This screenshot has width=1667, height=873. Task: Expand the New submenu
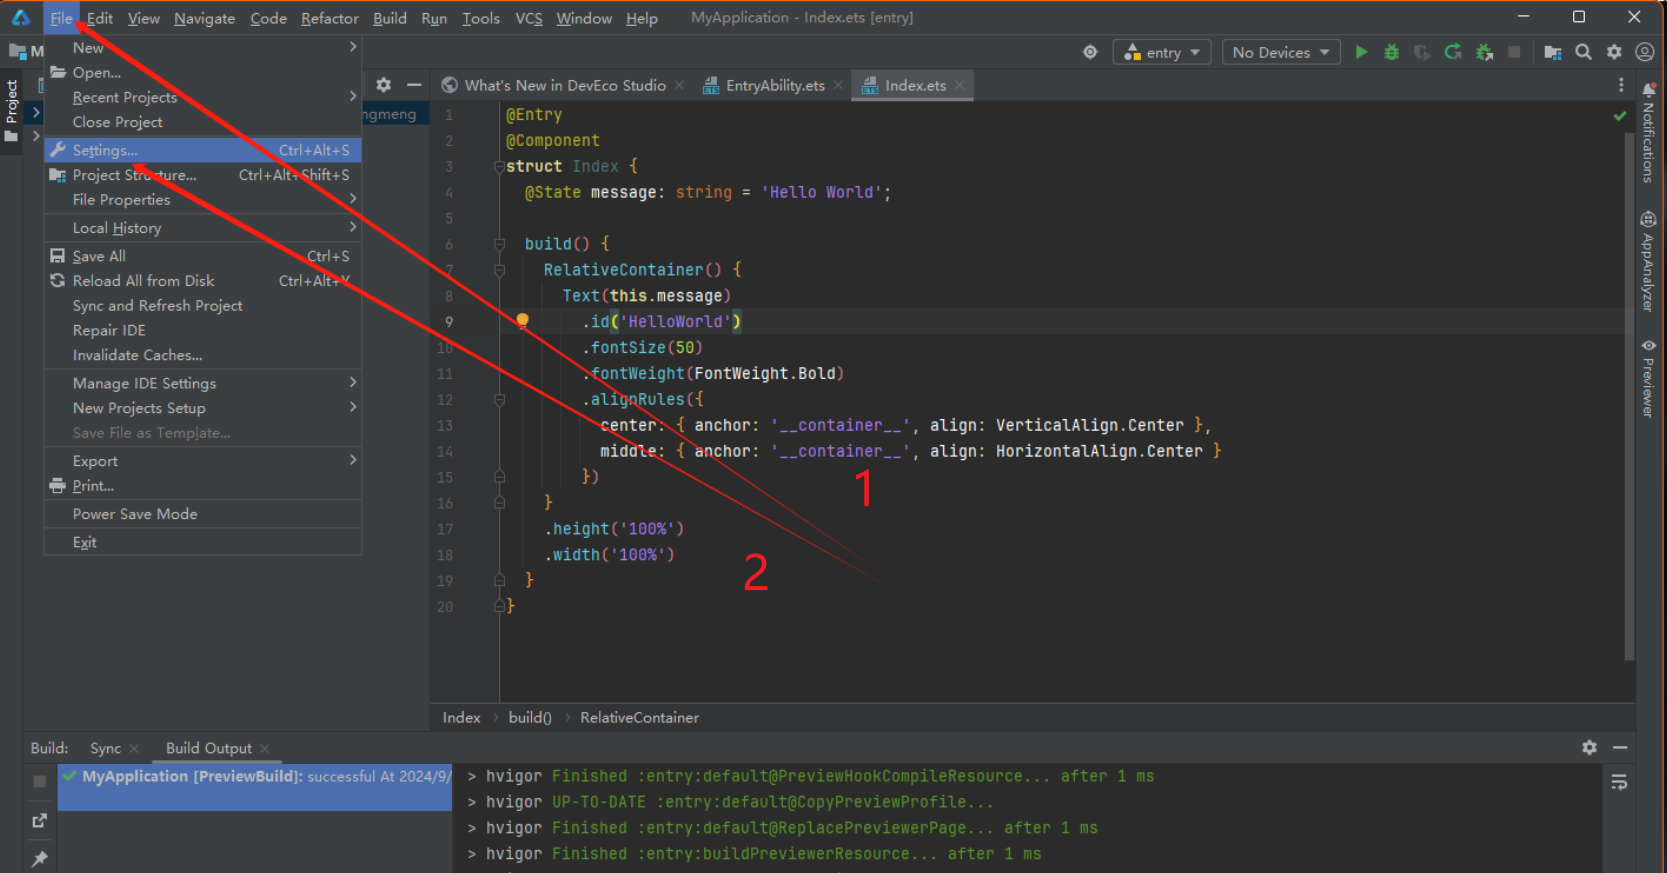[x=203, y=47]
